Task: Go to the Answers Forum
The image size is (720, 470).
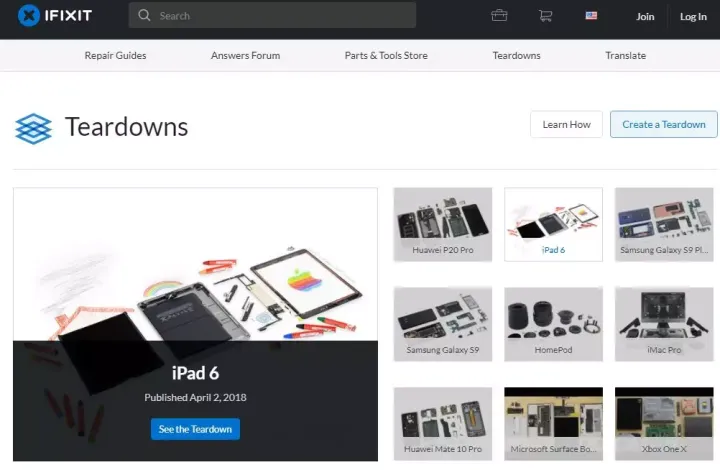Action: [x=245, y=56]
